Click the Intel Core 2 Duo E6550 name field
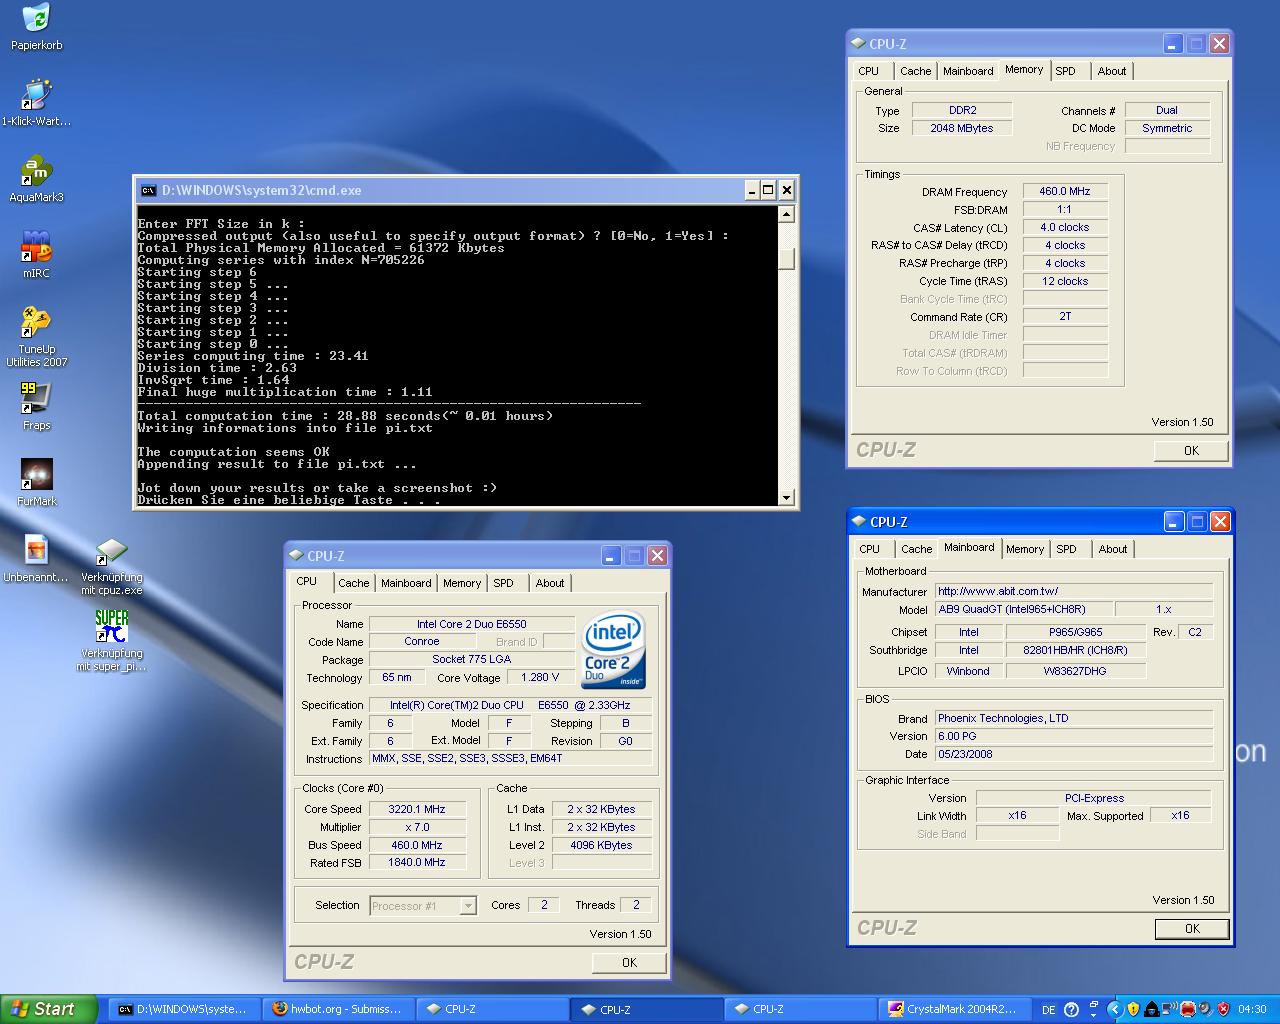The height and width of the screenshot is (1024, 1280). 472,624
